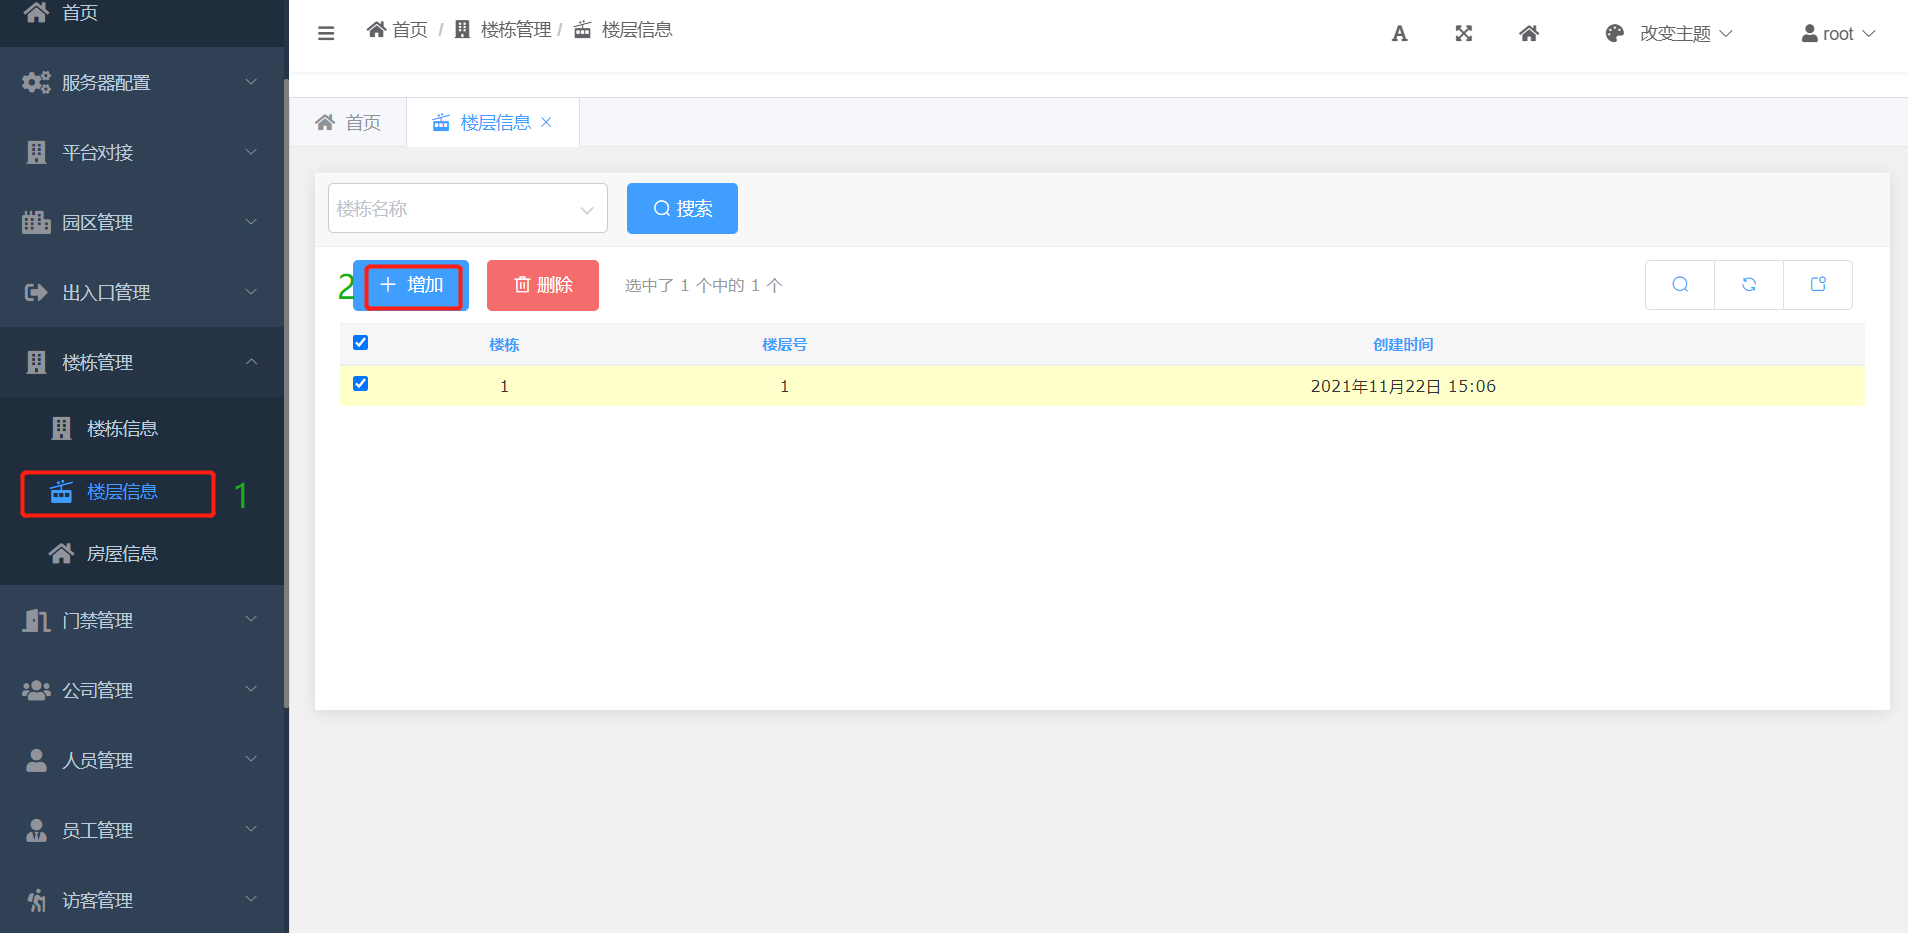Open the root user dropdown

pos(1838,34)
